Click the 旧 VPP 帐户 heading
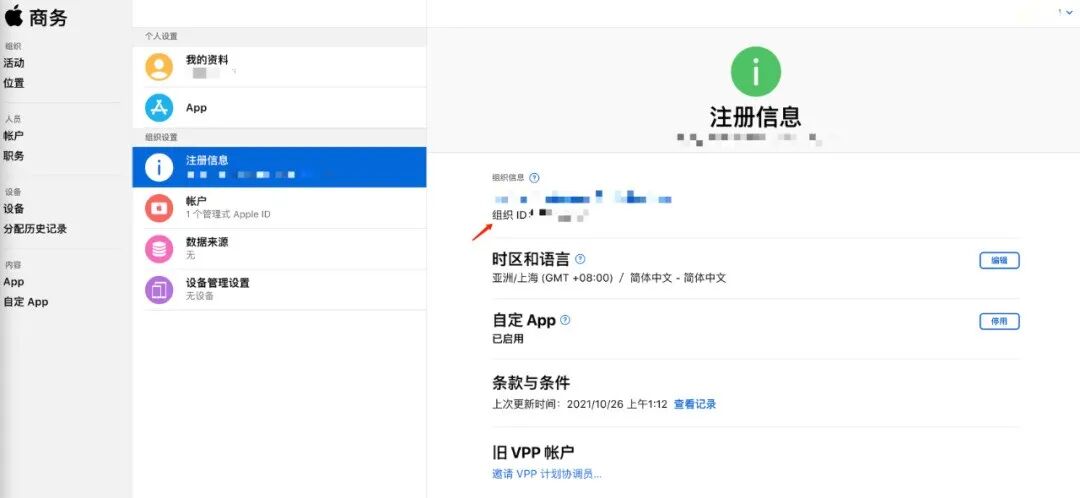This screenshot has height=498, width=1080. pyautogui.click(x=533, y=453)
